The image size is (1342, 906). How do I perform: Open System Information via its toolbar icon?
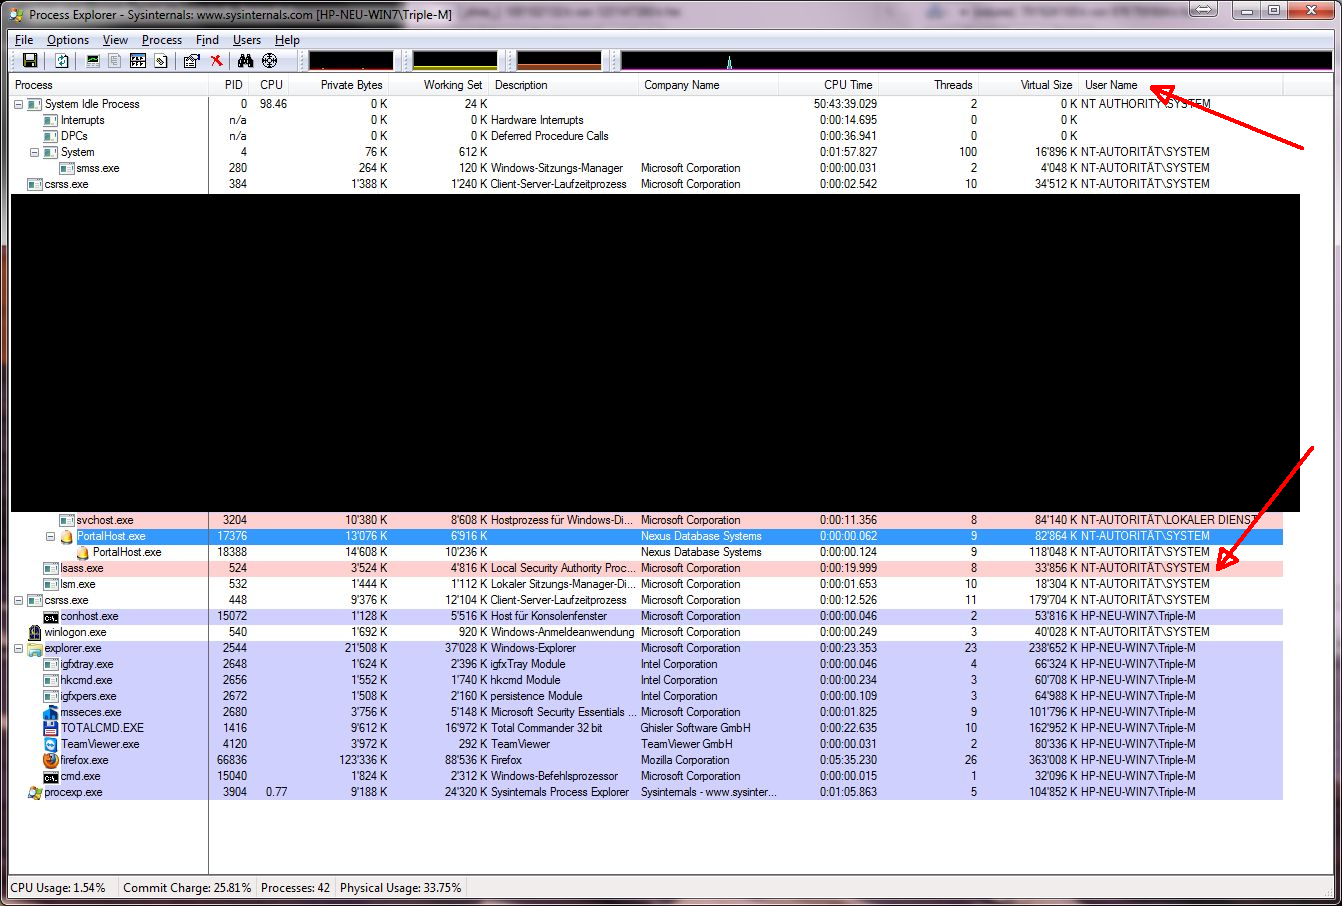coord(92,60)
